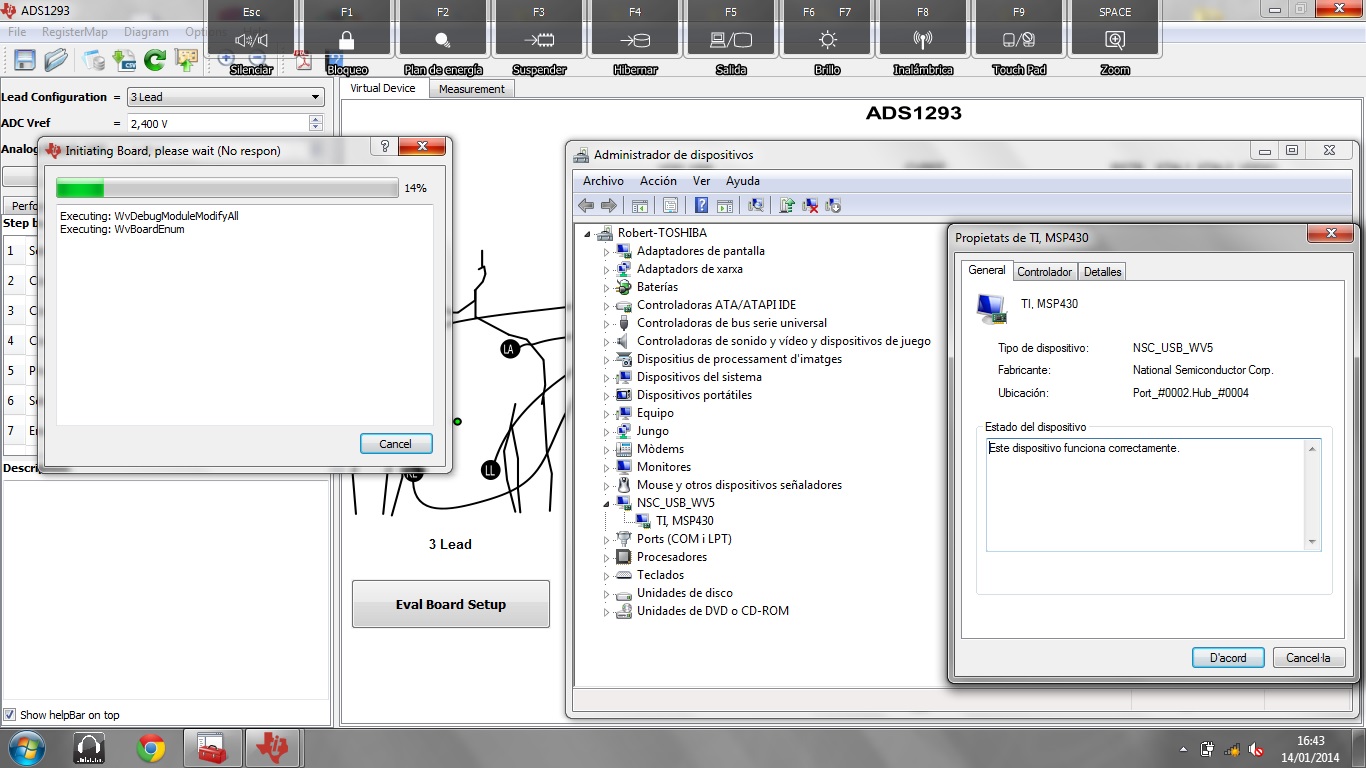Select Monitores in the device tree
Screen dimensions: 1366x768
663,467
